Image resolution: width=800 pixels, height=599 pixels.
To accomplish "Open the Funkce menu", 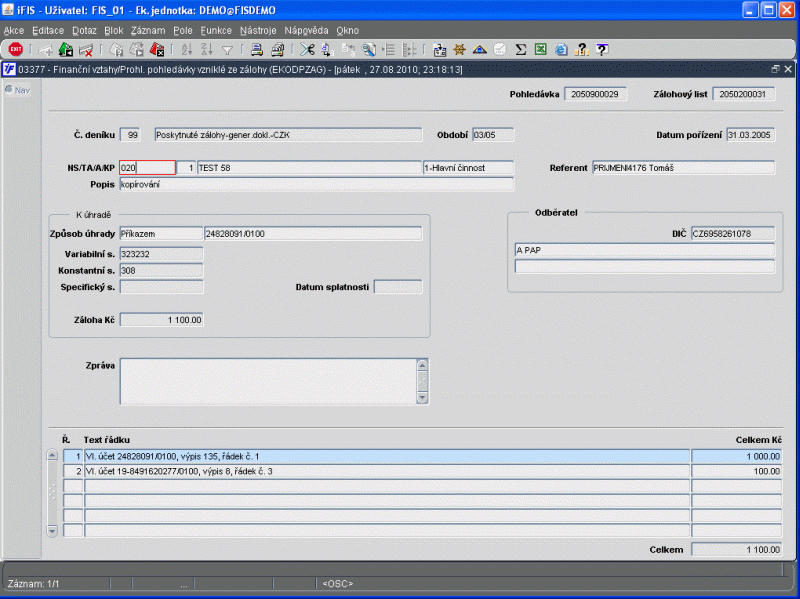I will click(x=216, y=31).
